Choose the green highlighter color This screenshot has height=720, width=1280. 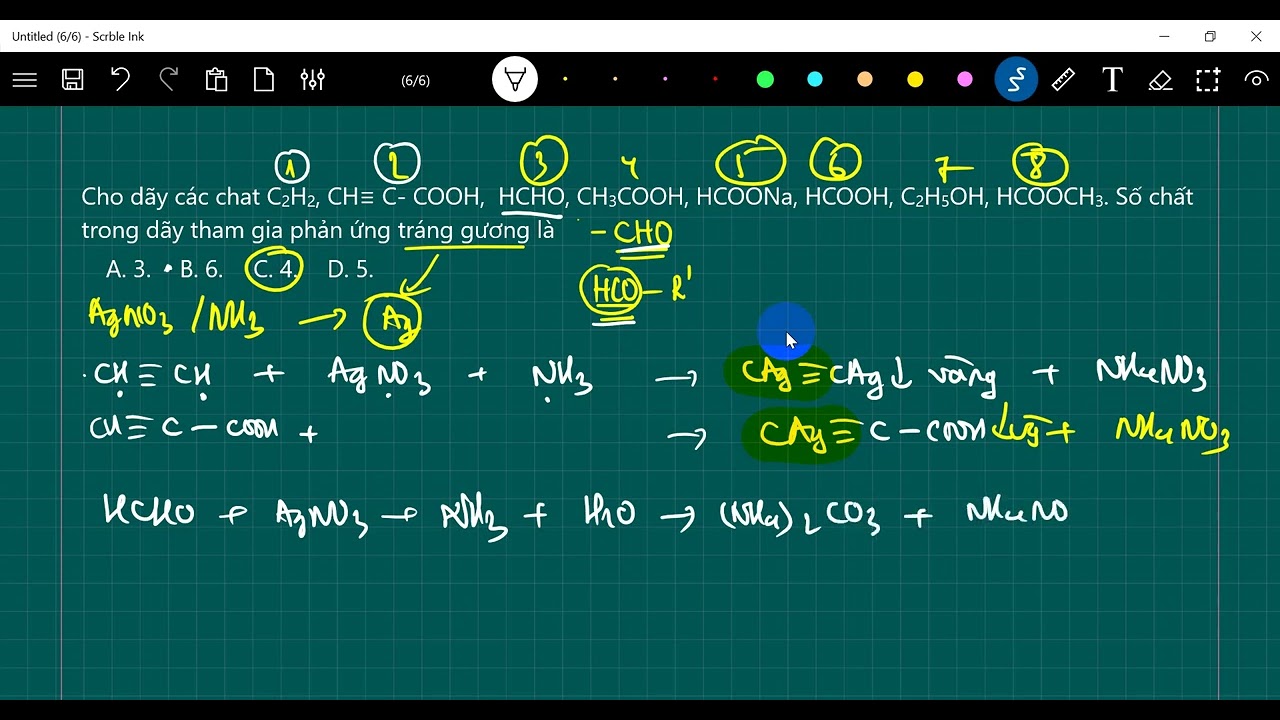[765, 80]
